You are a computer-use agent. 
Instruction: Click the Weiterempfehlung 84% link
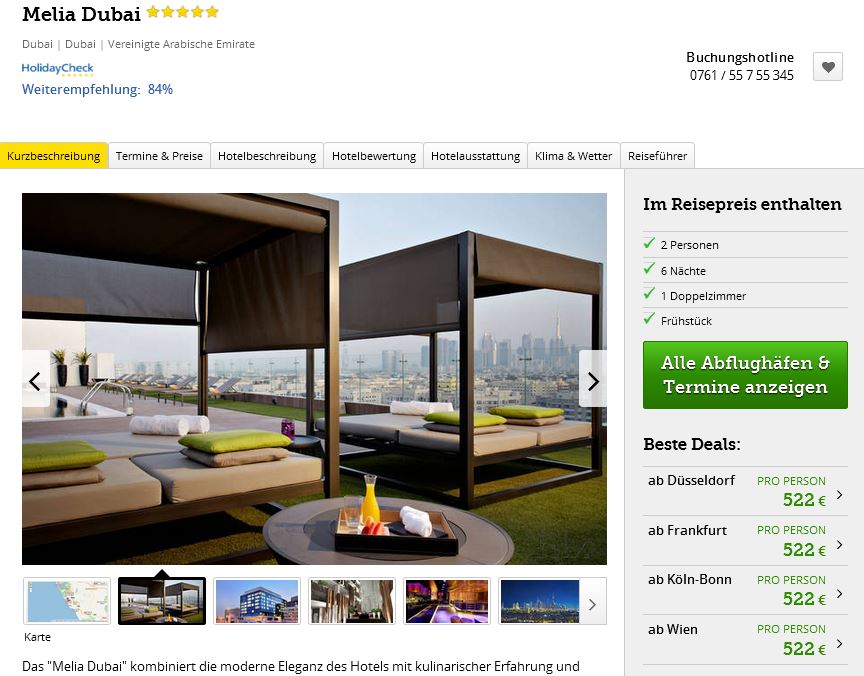tap(97, 89)
